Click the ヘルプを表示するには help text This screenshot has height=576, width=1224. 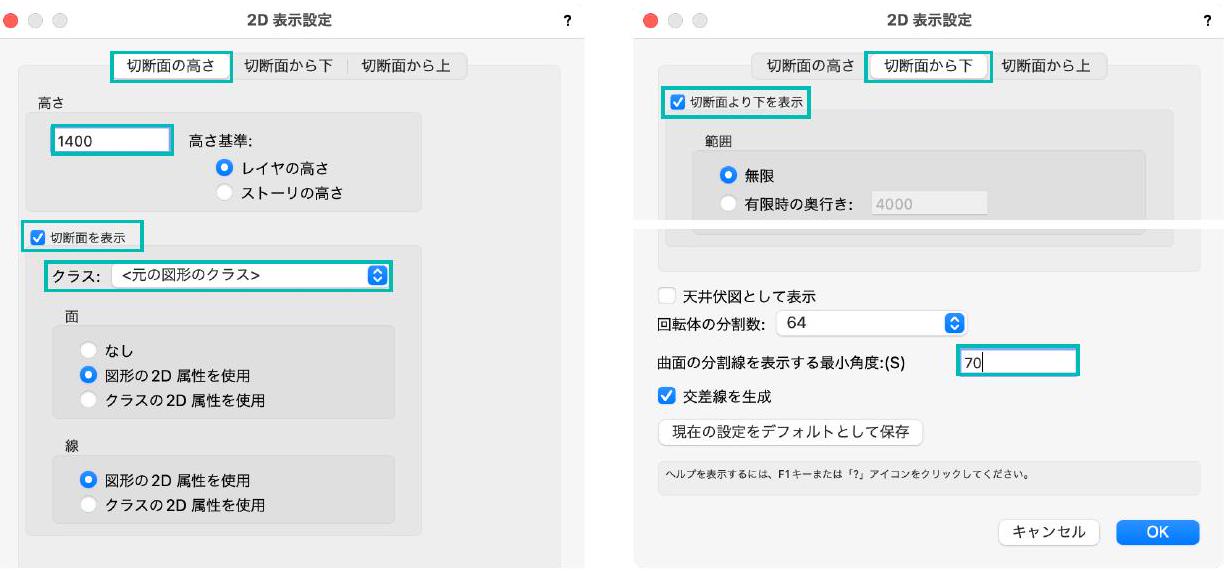(x=846, y=474)
